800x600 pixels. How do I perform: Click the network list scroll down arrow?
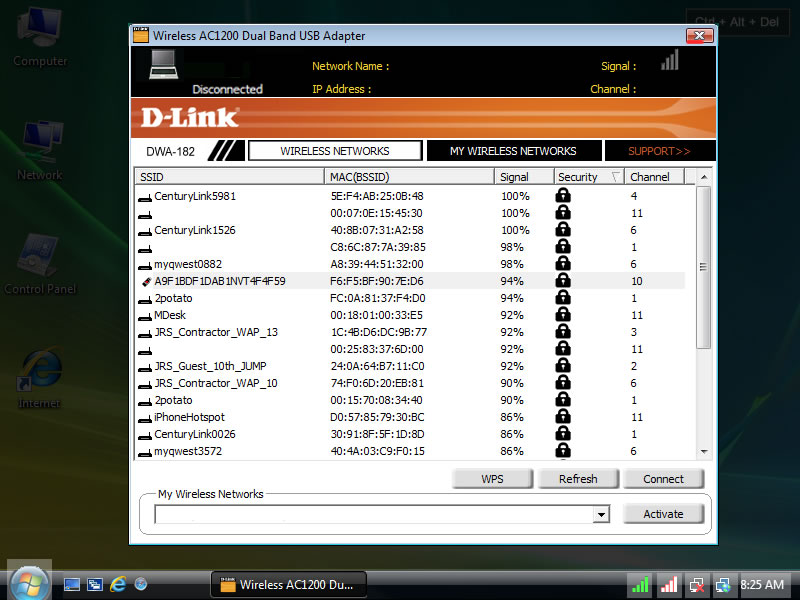point(703,451)
